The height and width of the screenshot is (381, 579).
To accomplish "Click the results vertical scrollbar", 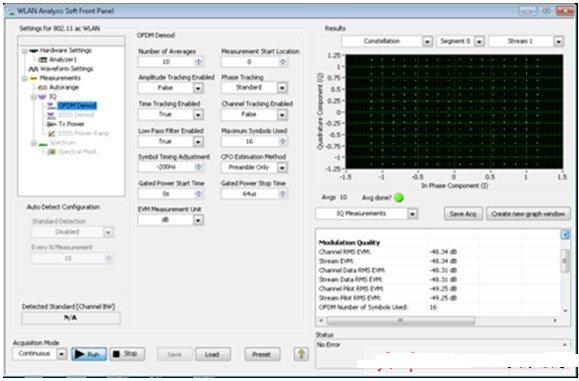I will pyautogui.click(x=565, y=261).
